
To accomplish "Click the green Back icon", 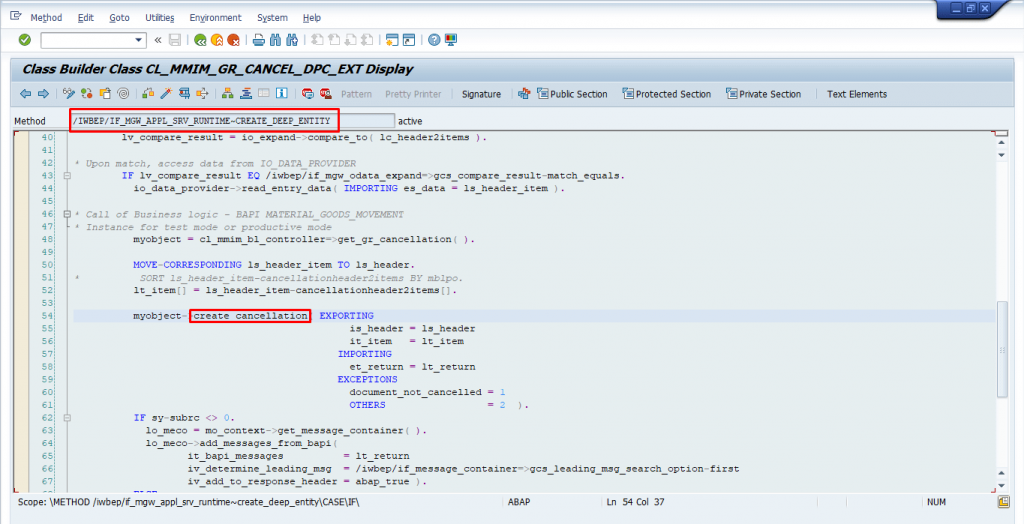I will pyautogui.click(x=200, y=41).
